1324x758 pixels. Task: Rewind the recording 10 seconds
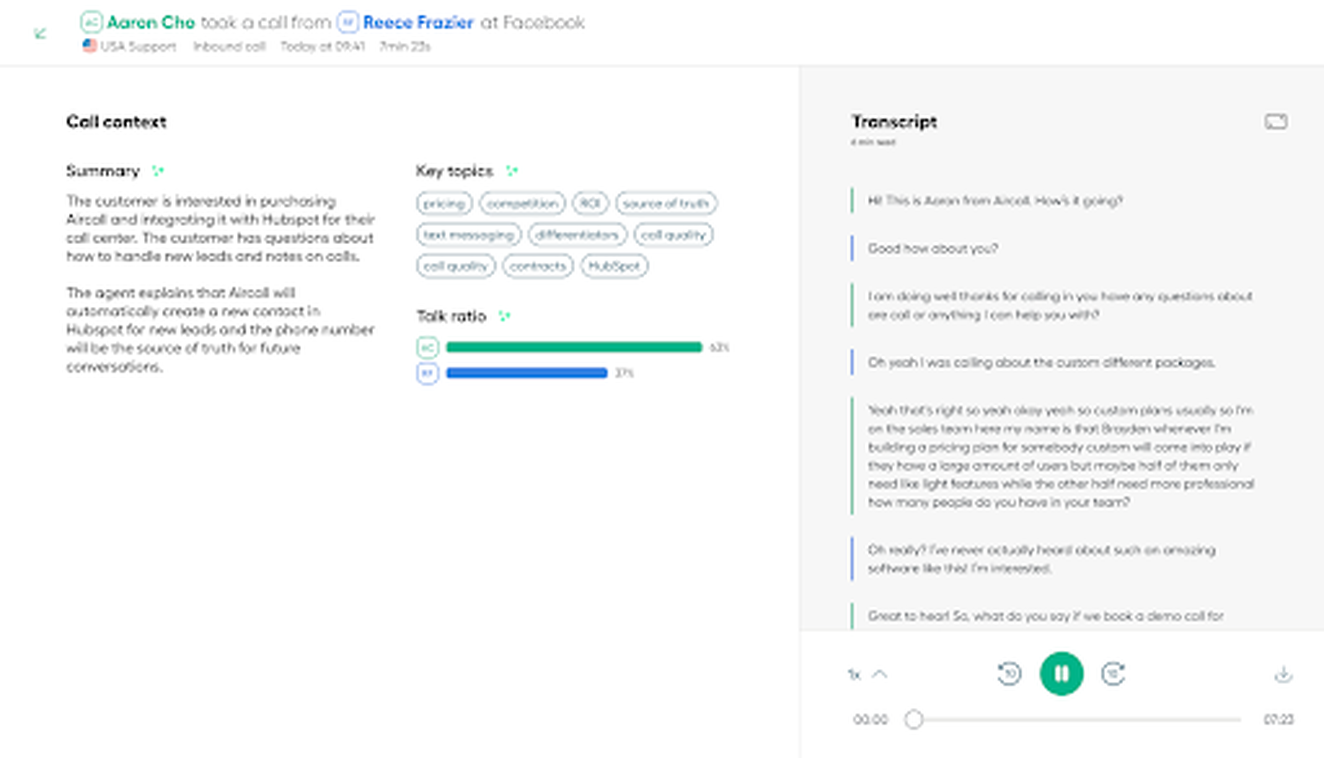tap(1010, 674)
